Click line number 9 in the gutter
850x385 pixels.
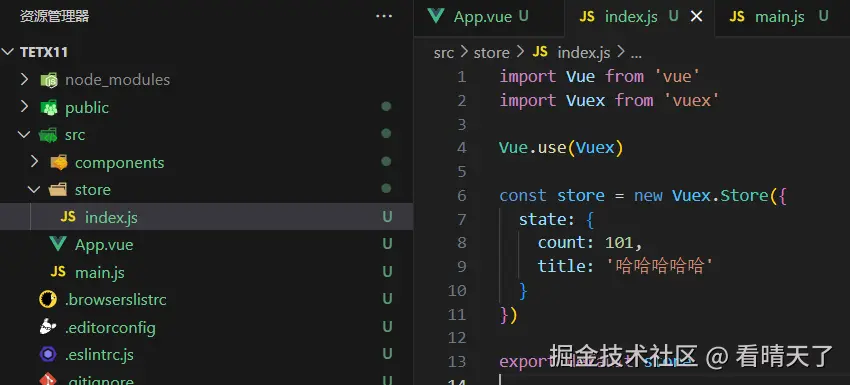pos(461,266)
